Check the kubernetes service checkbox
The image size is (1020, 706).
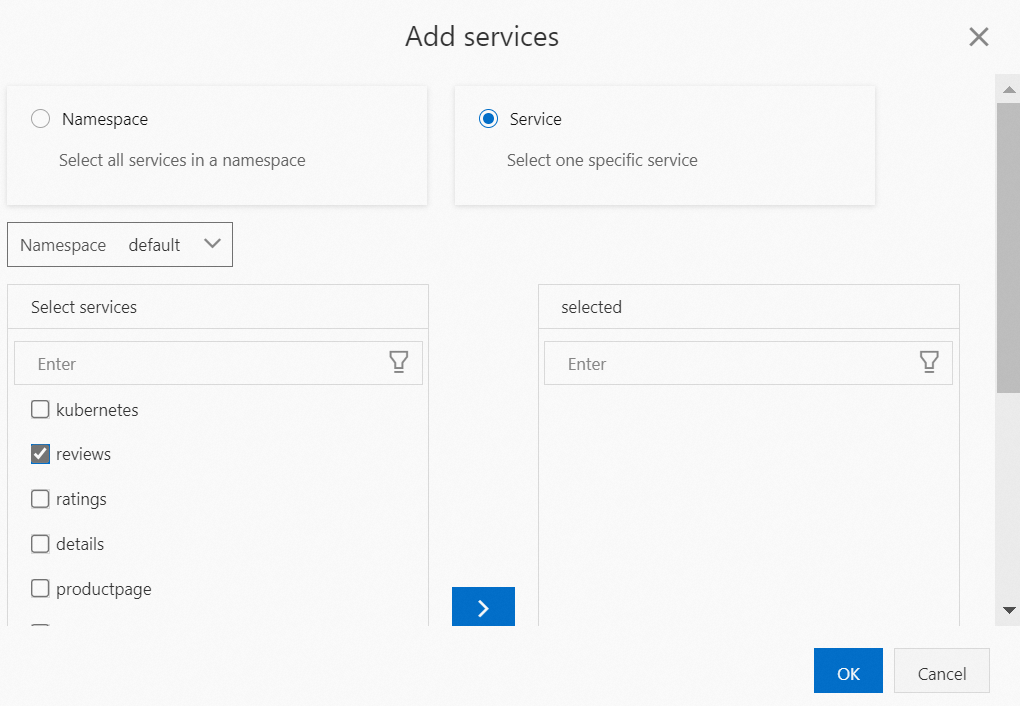(x=40, y=409)
